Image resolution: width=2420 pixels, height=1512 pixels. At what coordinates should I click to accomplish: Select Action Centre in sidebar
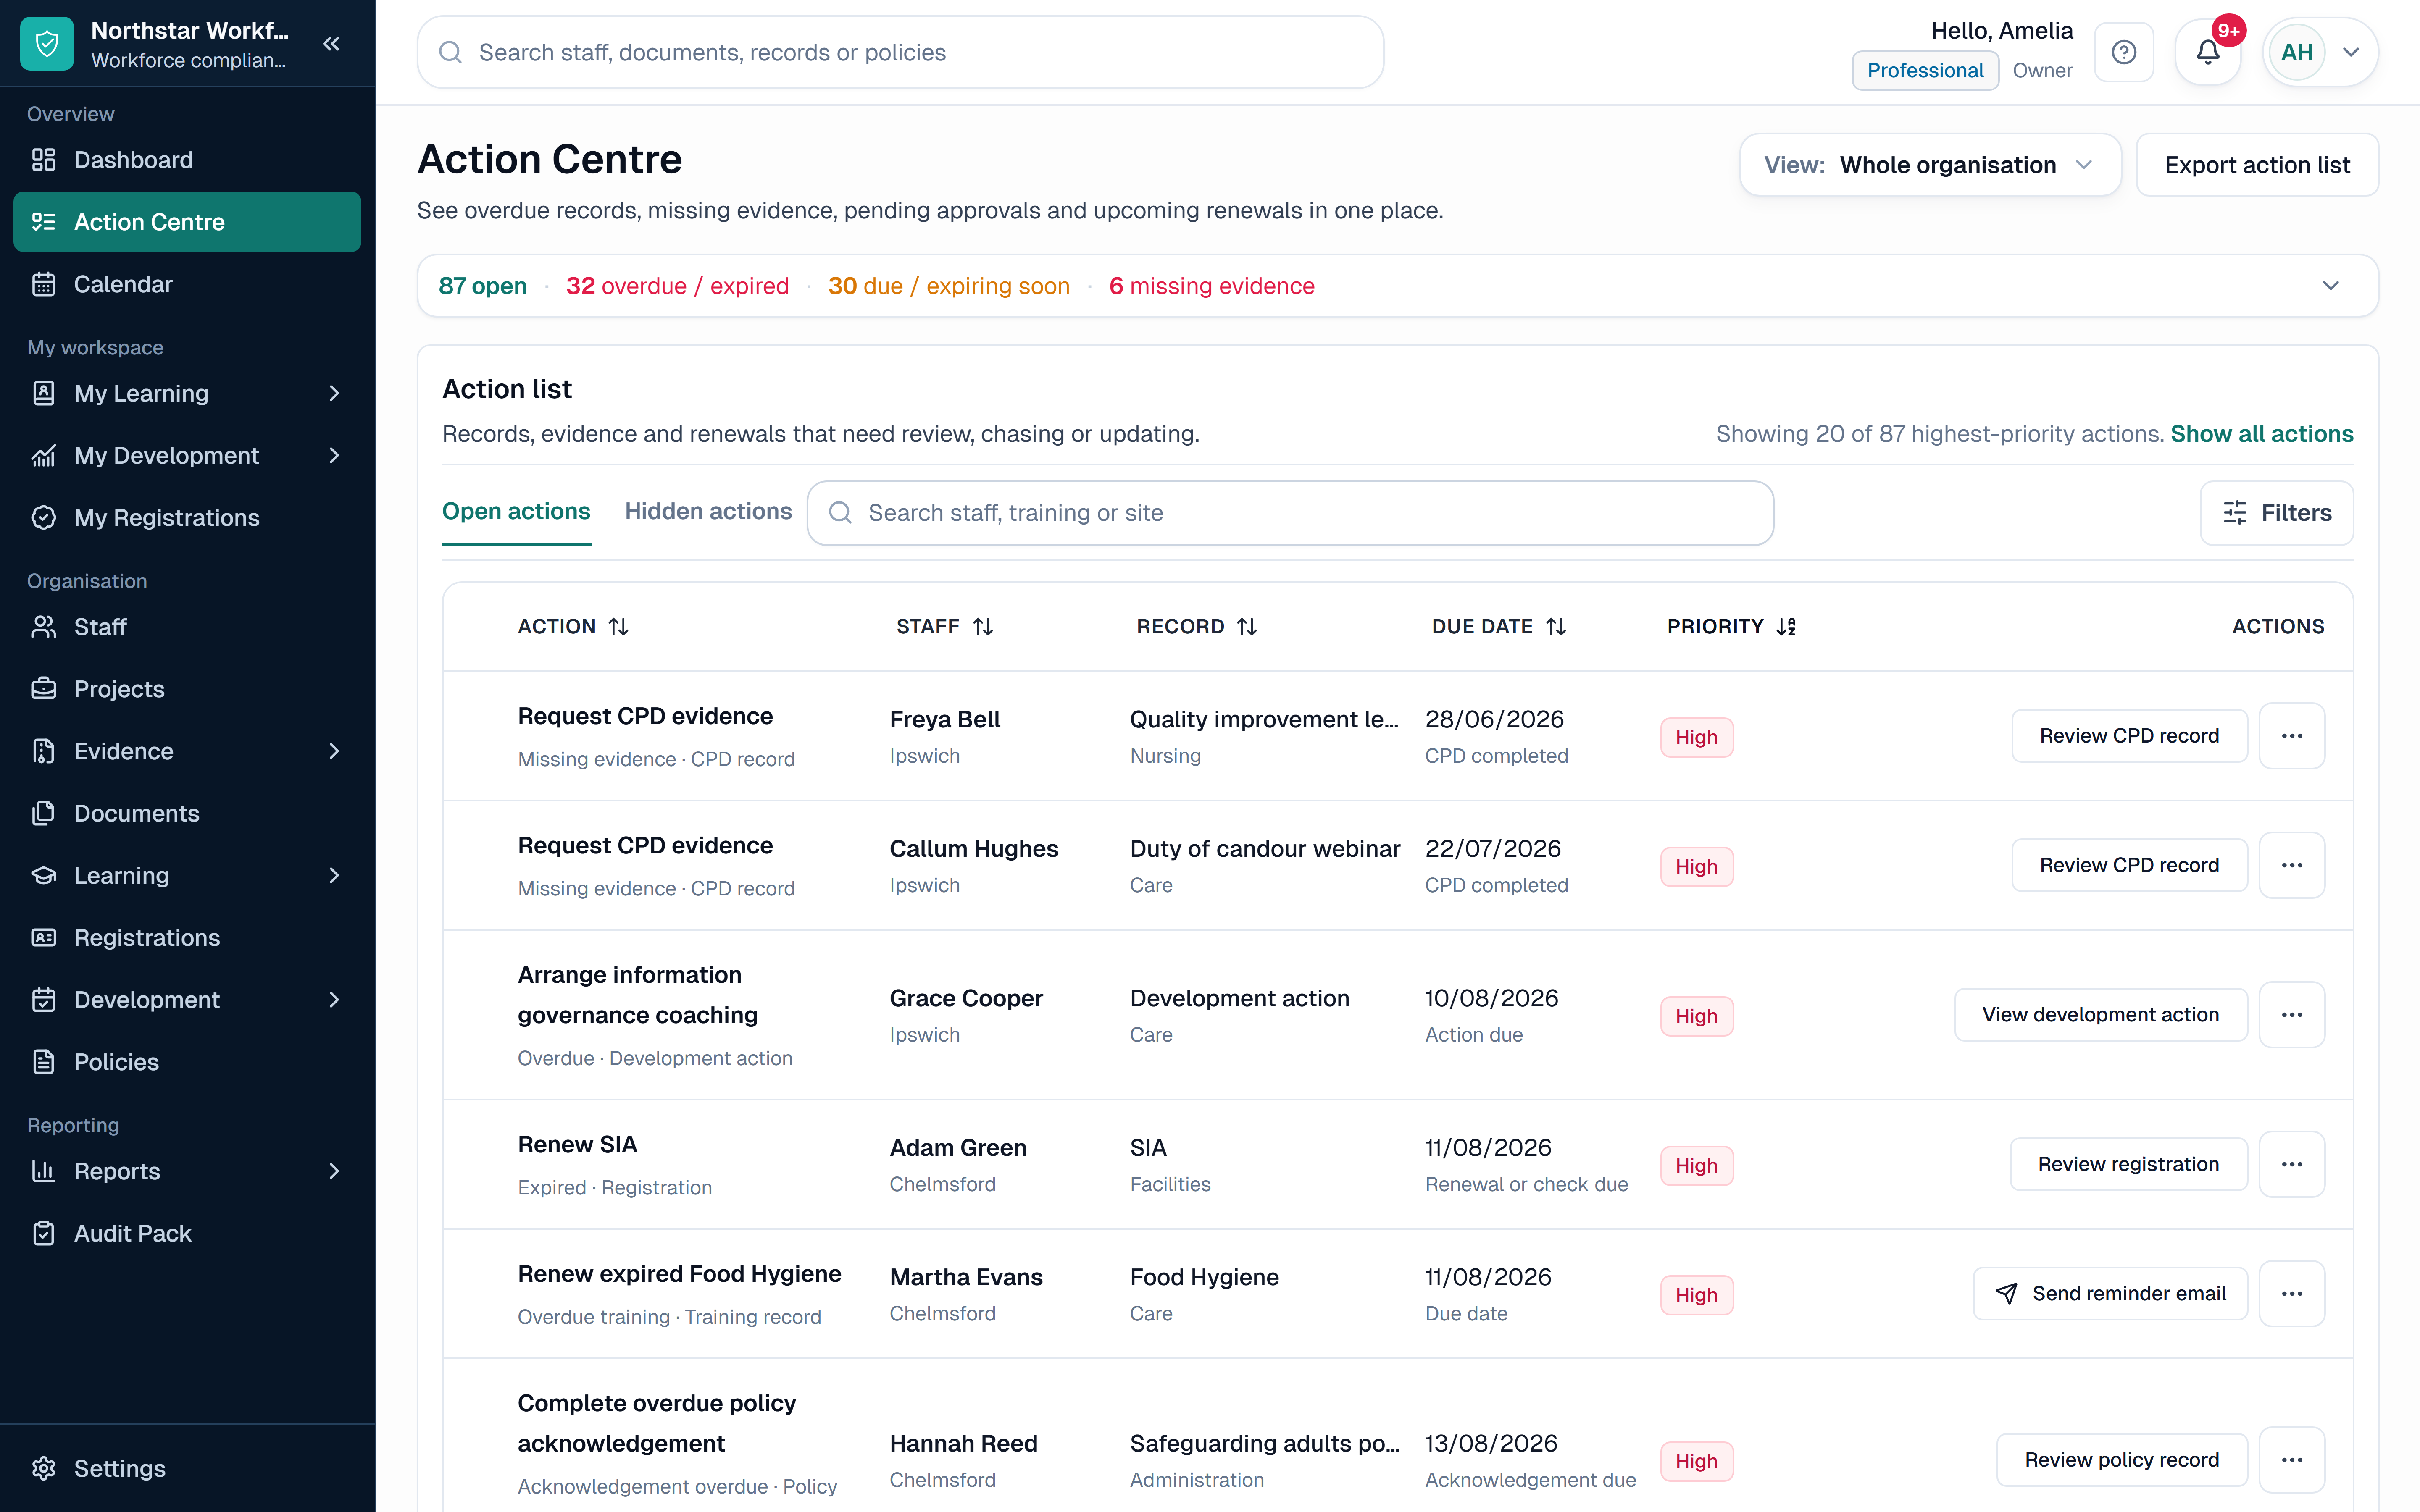[x=187, y=222]
